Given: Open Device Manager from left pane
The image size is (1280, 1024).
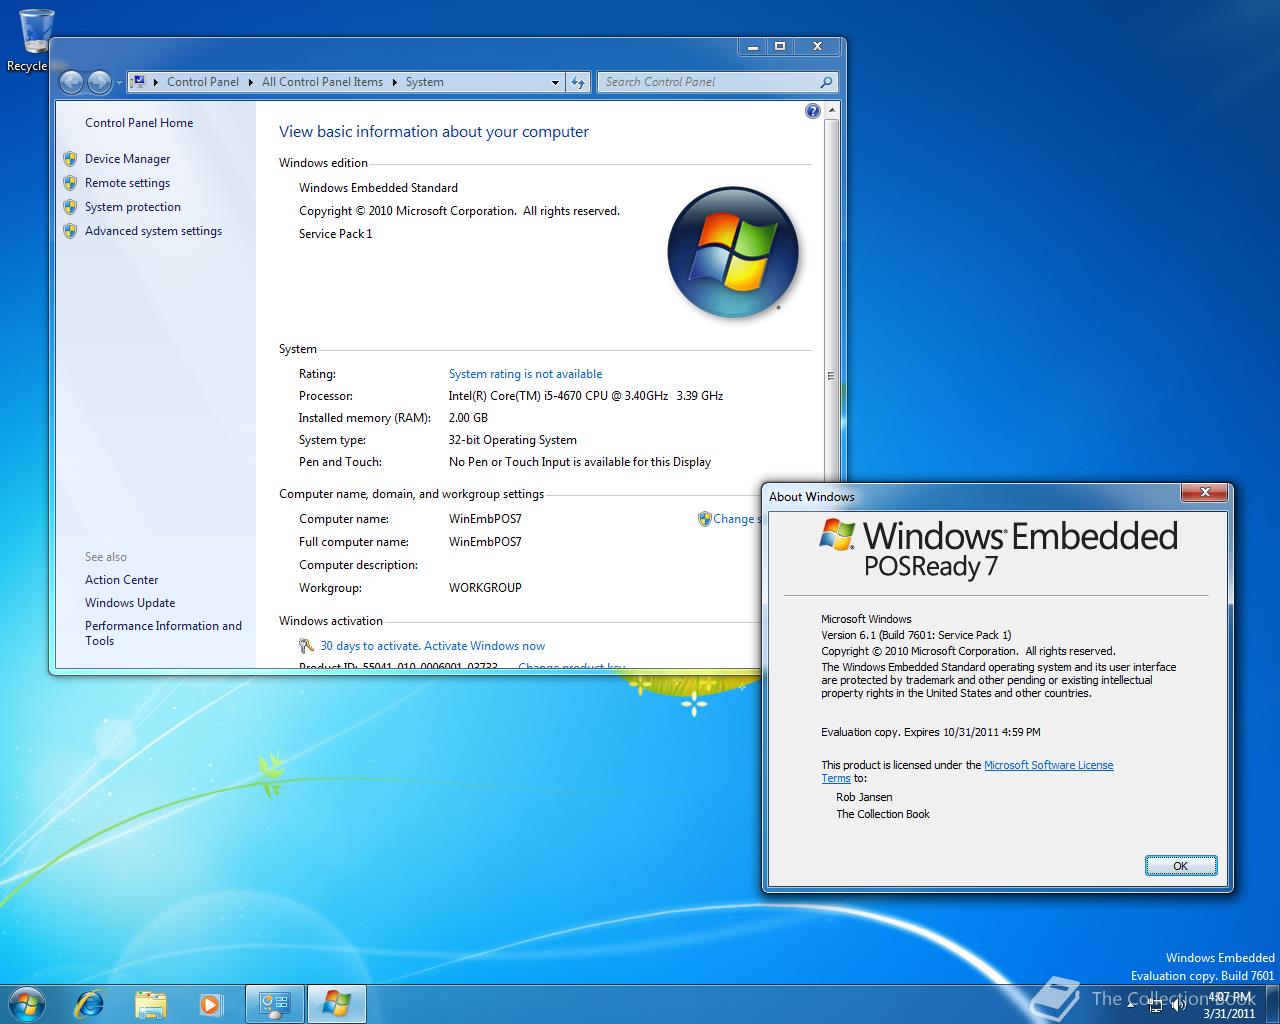Looking at the screenshot, I should coord(127,159).
